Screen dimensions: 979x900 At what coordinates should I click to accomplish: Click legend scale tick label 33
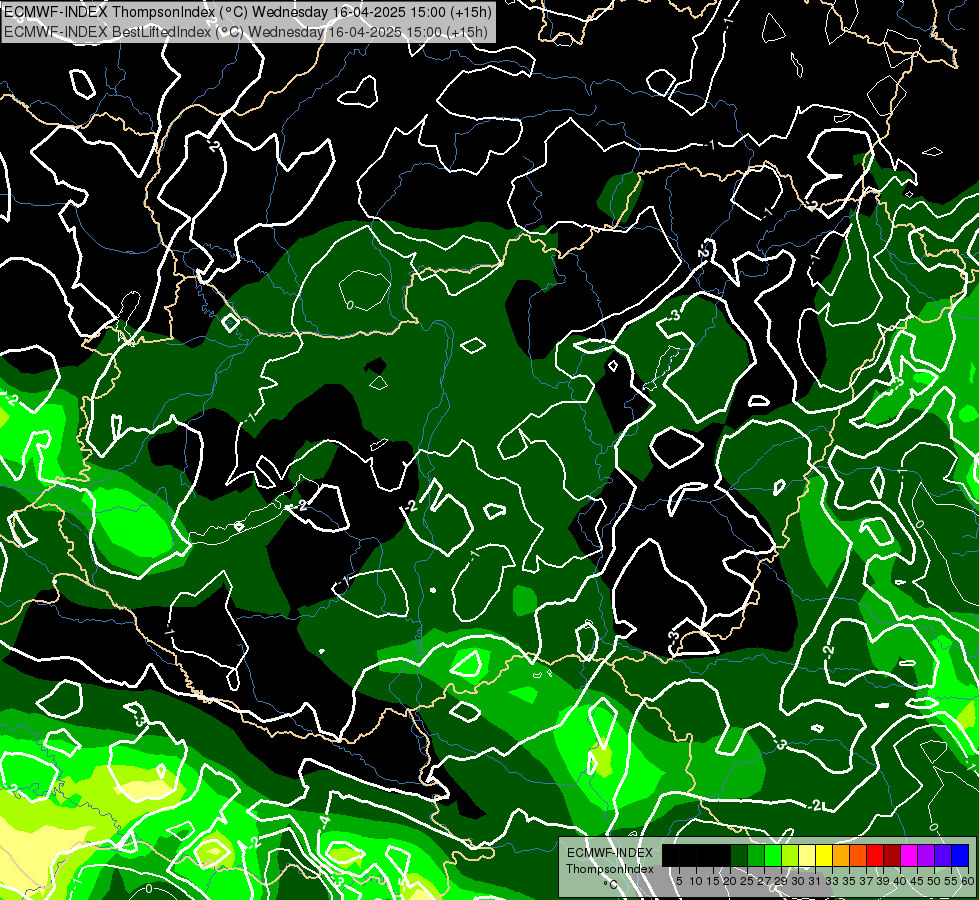(832, 881)
